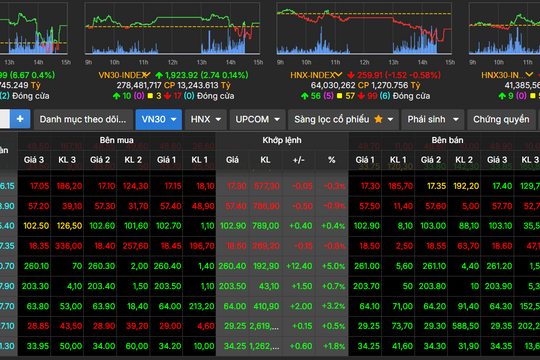
Task: Click the +5.0% percent value
Action: pos(333,266)
